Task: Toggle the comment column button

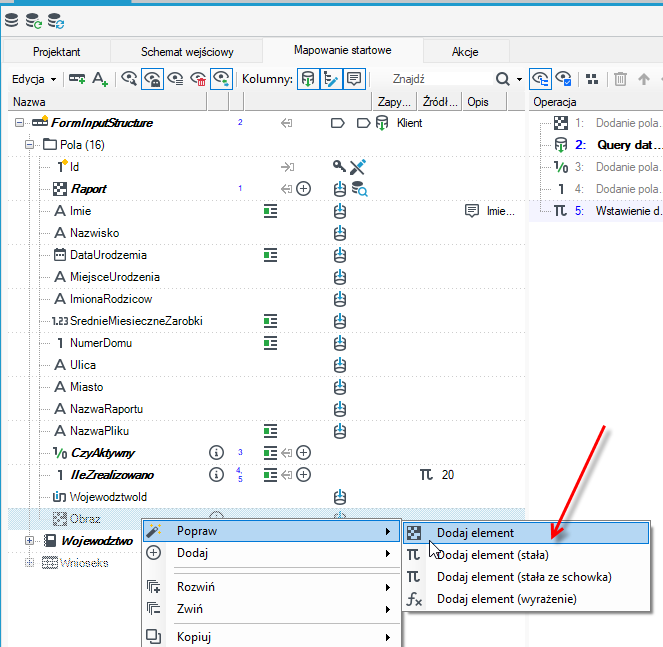Action: (x=354, y=79)
